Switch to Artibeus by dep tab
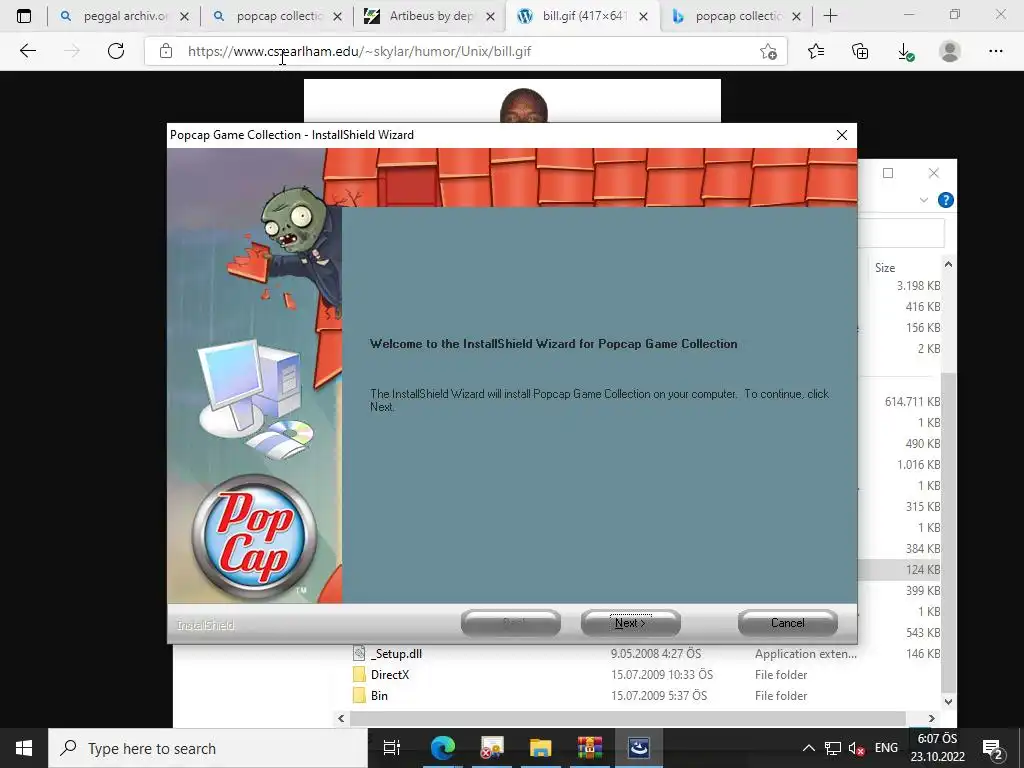Image resolution: width=1024 pixels, height=768 pixels. pyautogui.click(x=430, y=16)
